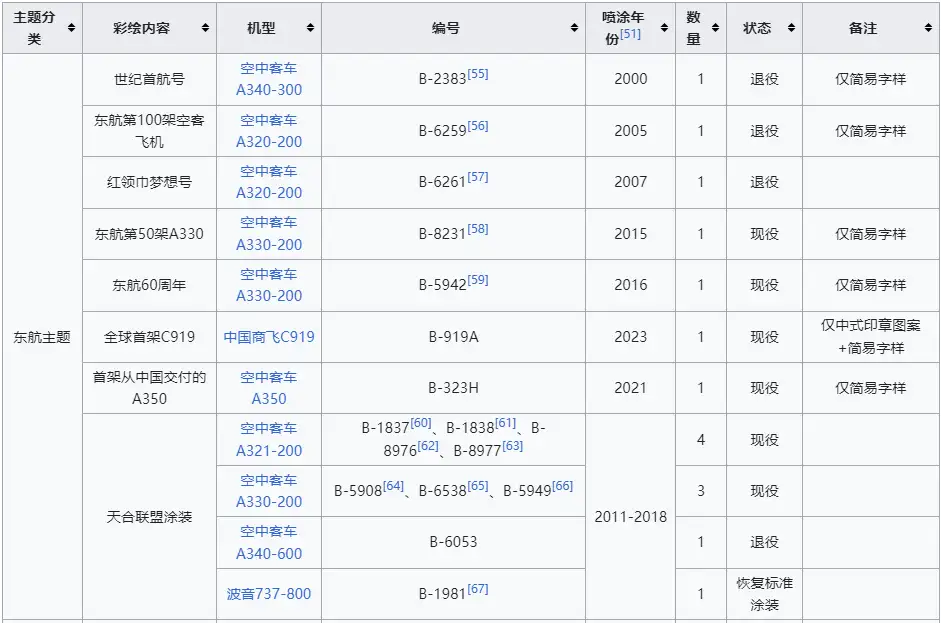
Task: Click the 恢复标准涂装 status cell
Action: (765, 594)
